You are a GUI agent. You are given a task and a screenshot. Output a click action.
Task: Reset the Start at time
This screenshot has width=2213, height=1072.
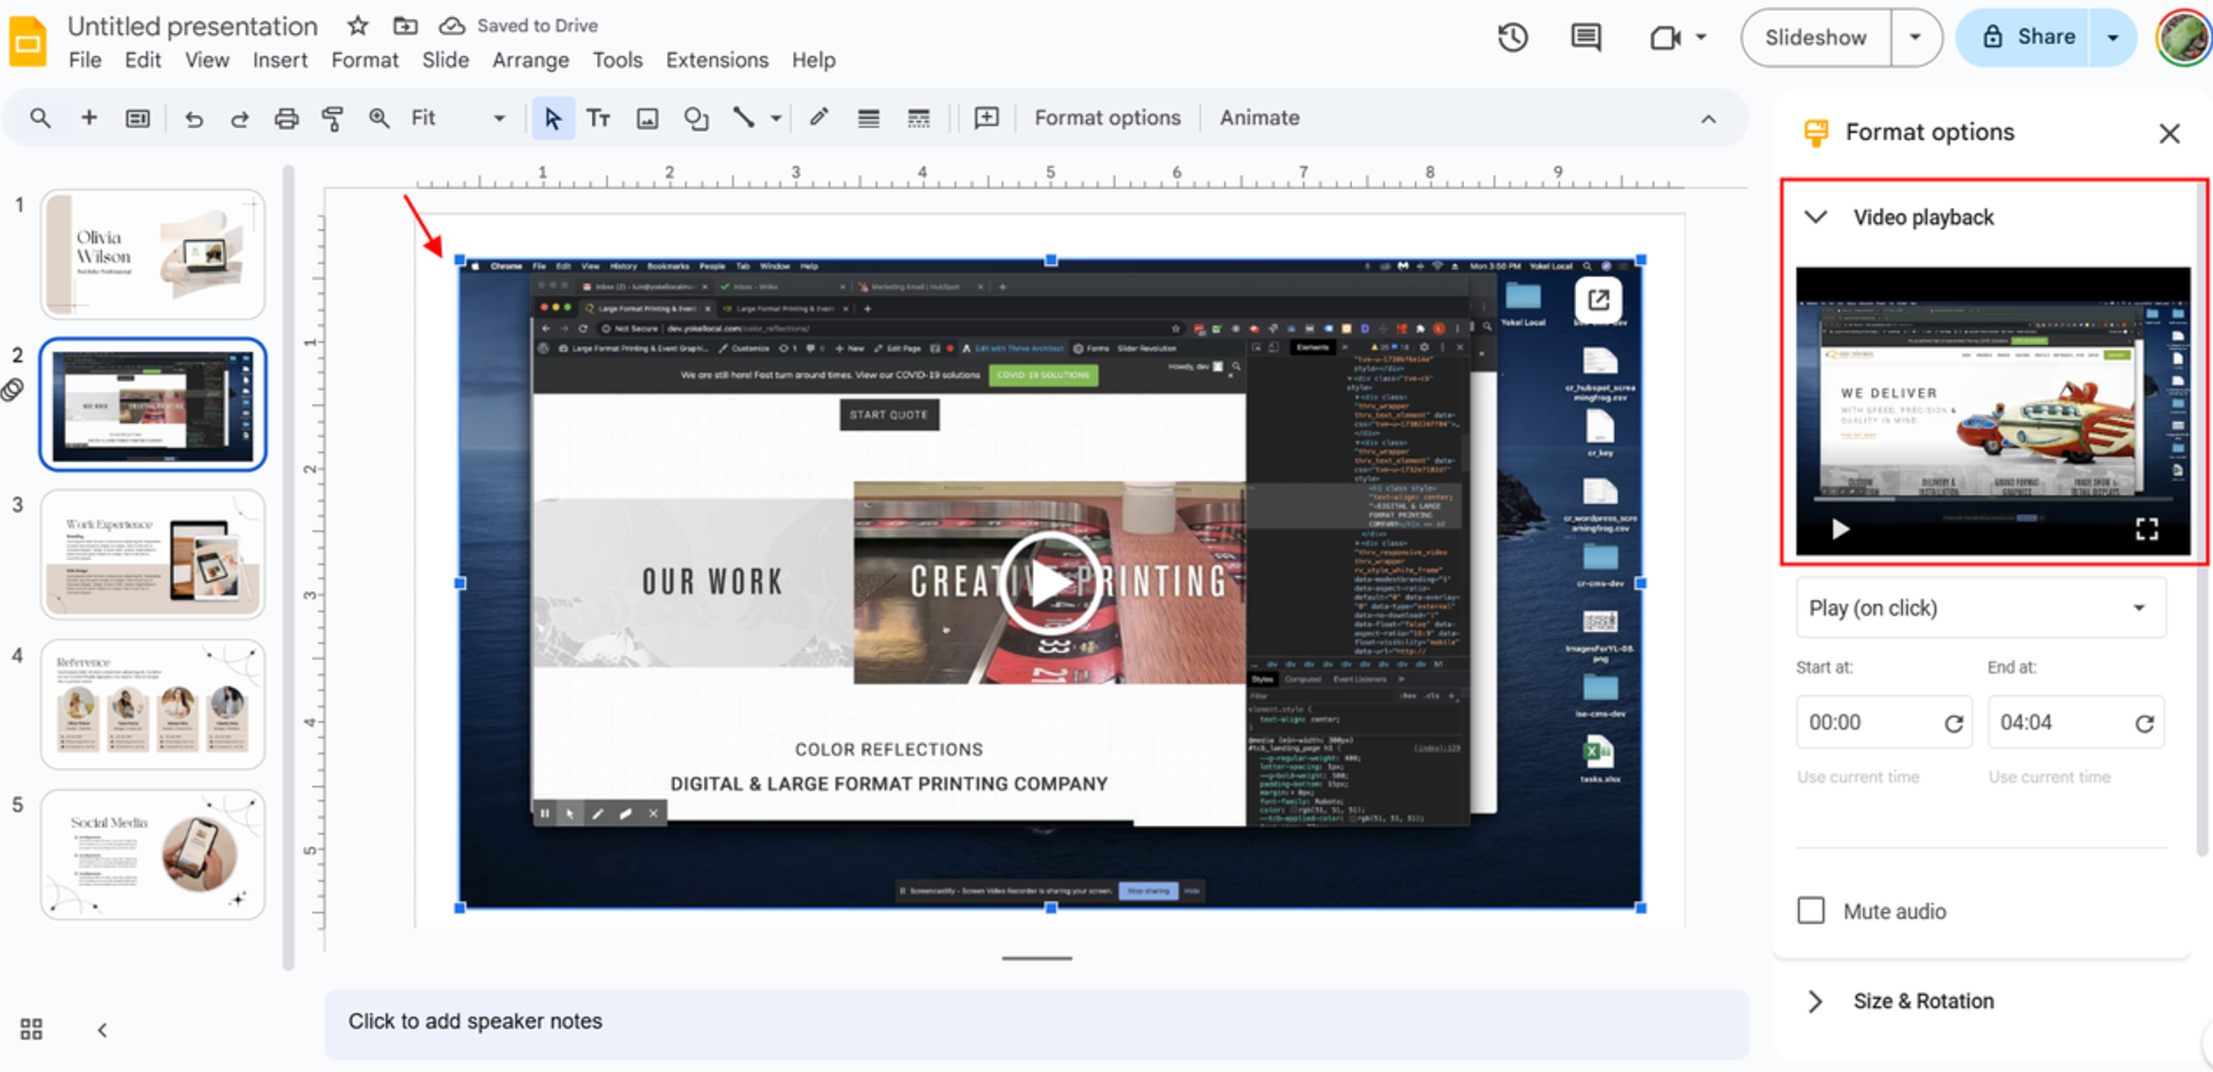coord(1953,724)
